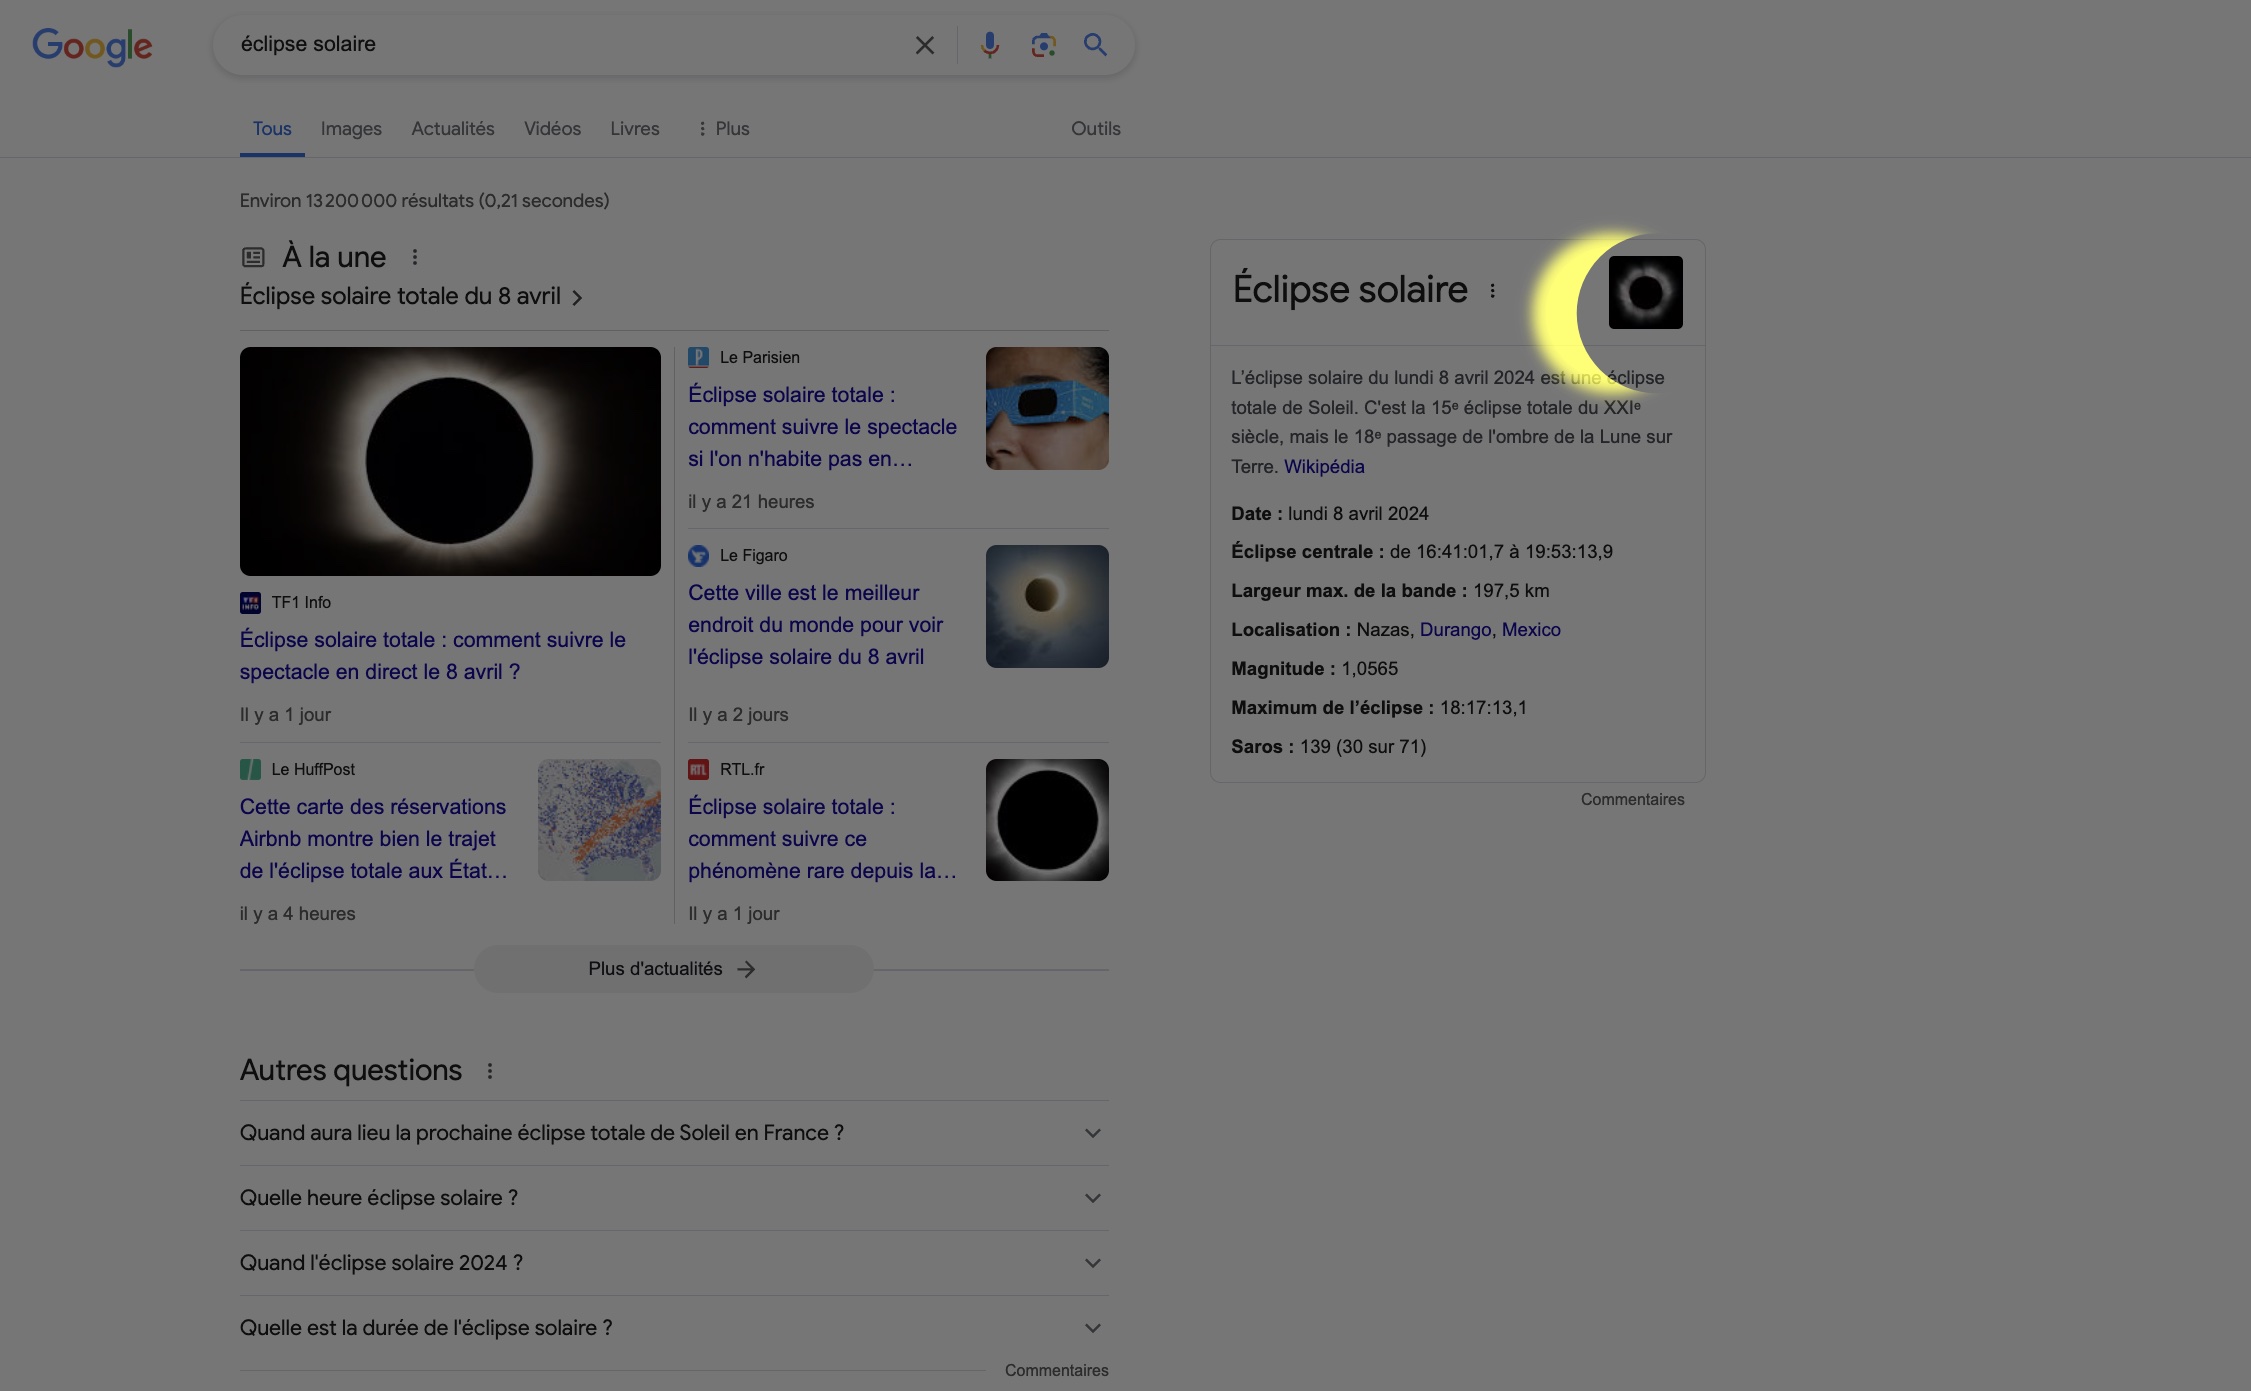Image resolution: width=2251 pixels, height=1391 pixels.
Task: Switch to the Vidéos tab
Action: click(x=552, y=129)
